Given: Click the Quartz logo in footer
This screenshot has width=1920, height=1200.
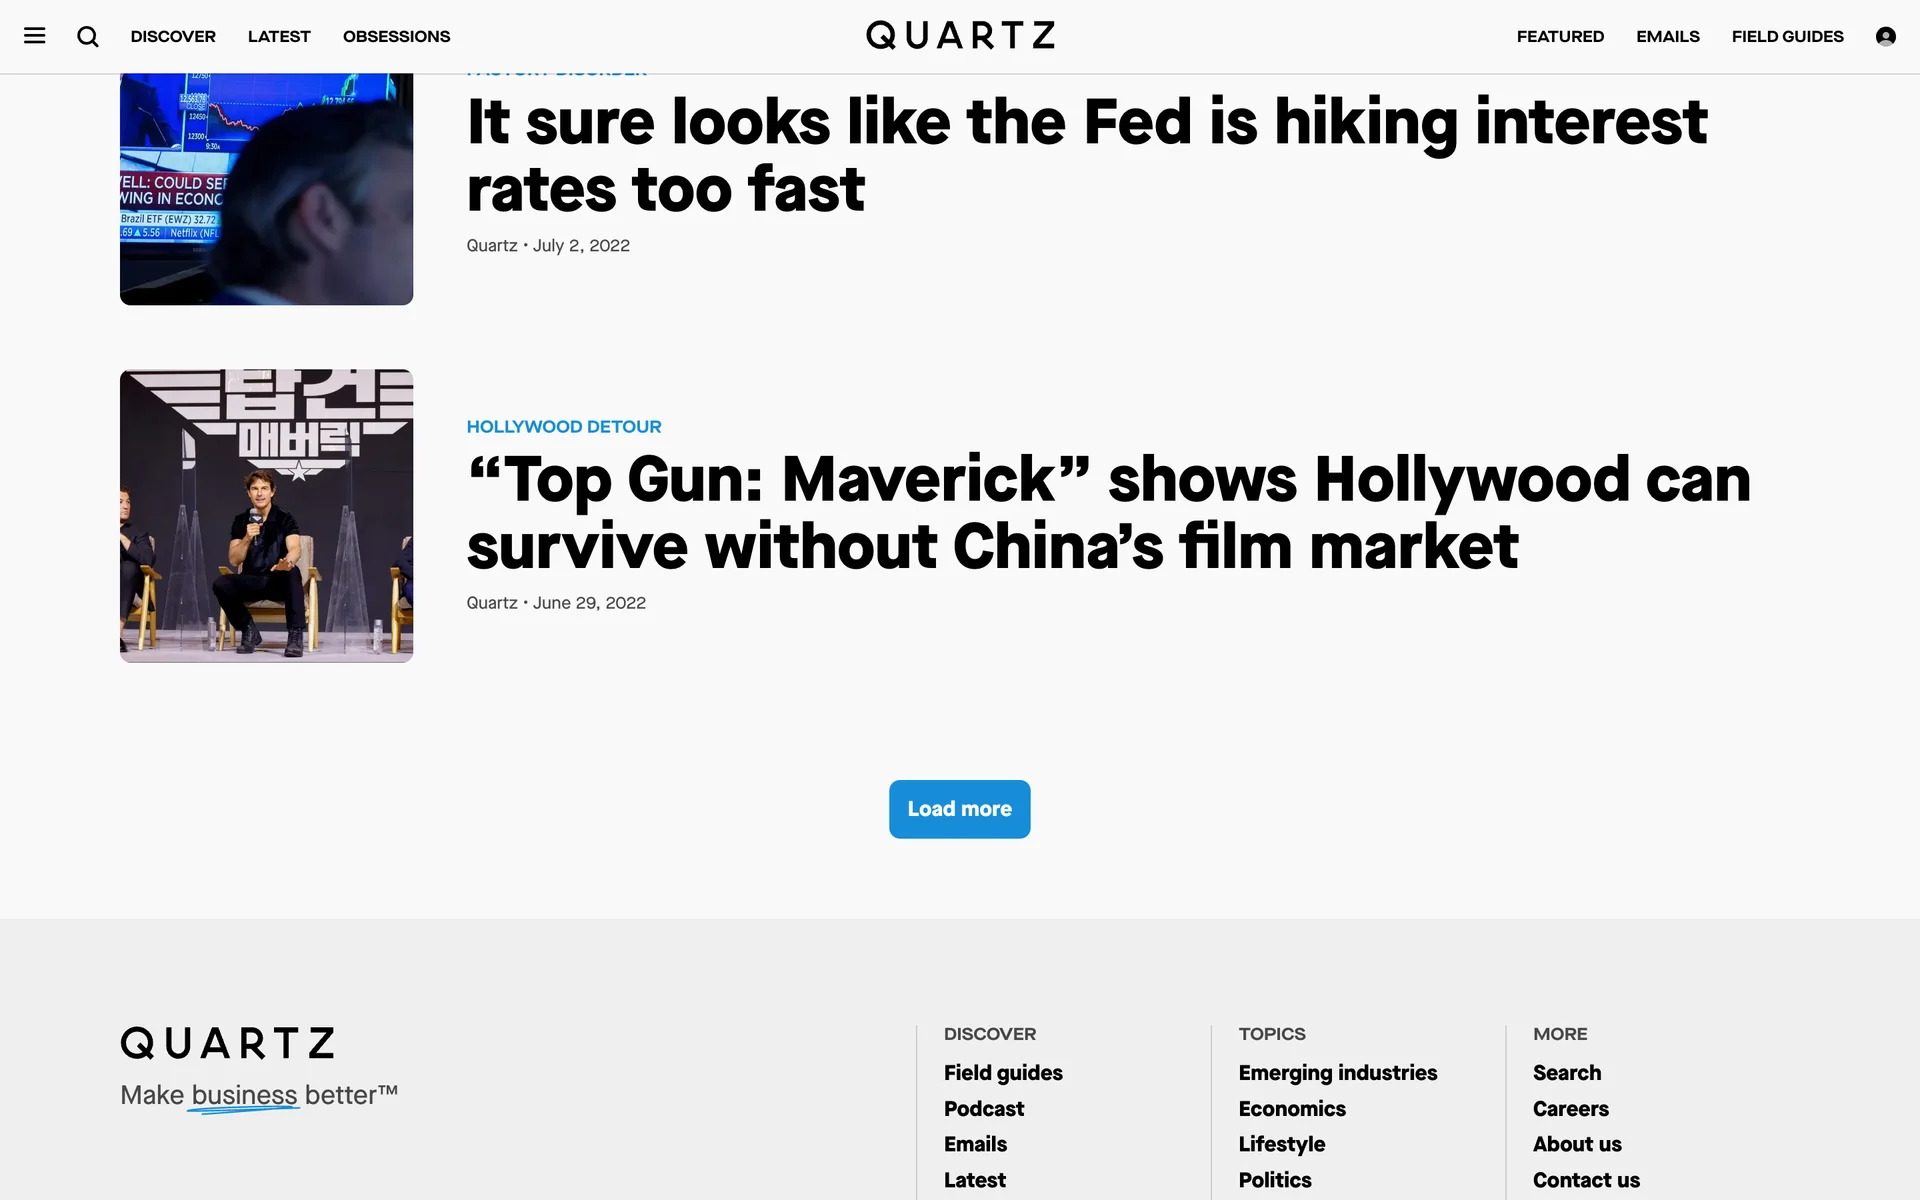Looking at the screenshot, I should tap(228, 1043).
